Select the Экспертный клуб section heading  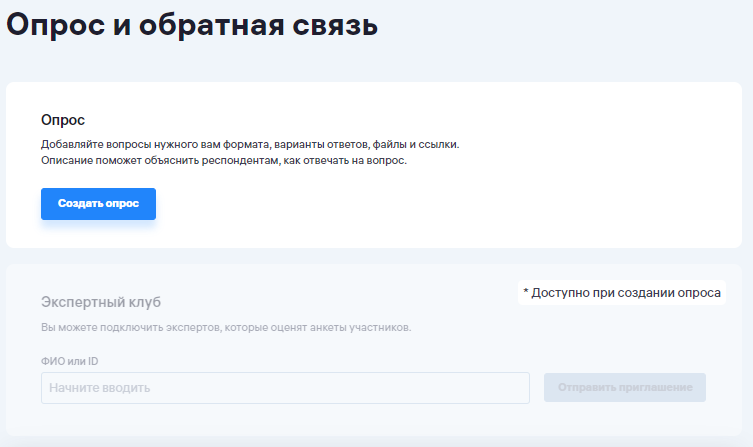coord(101,301)
